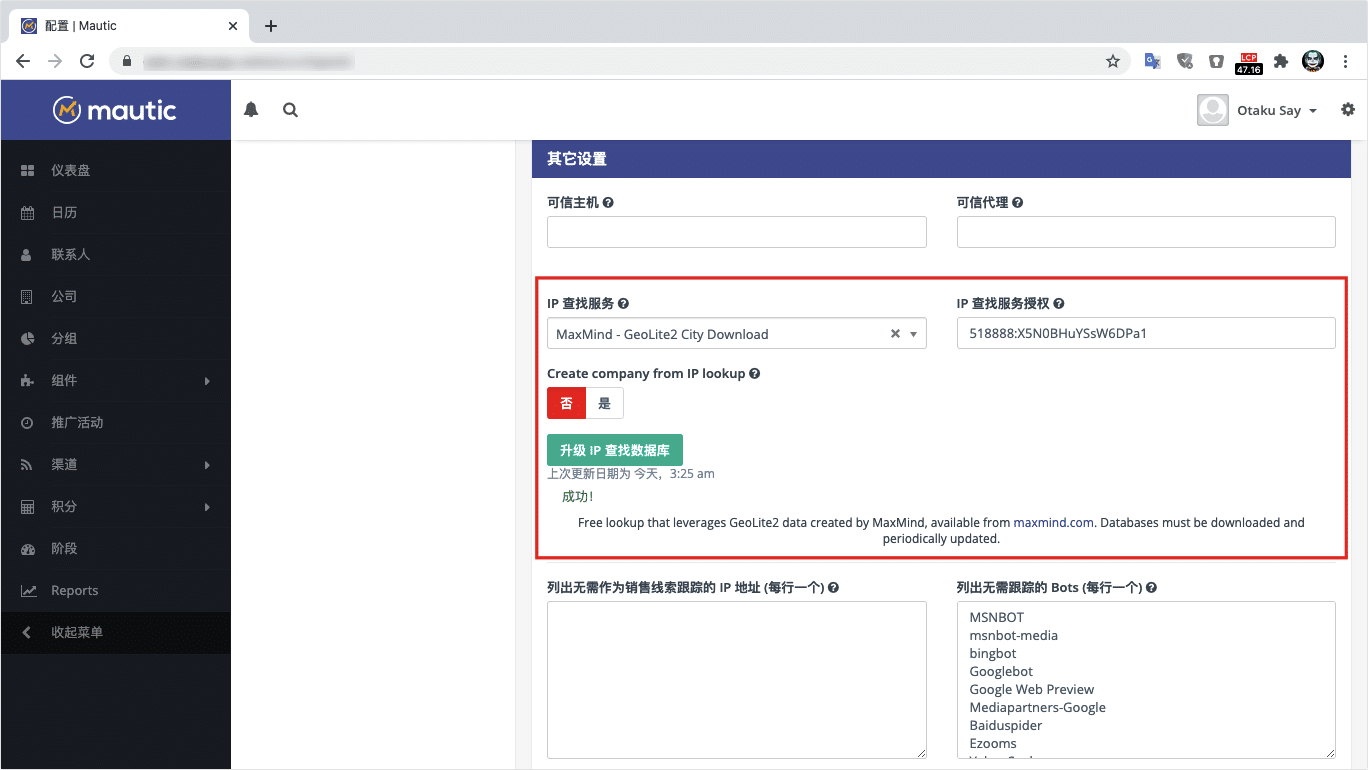Open the settings gear icon

pos(1348,109)
